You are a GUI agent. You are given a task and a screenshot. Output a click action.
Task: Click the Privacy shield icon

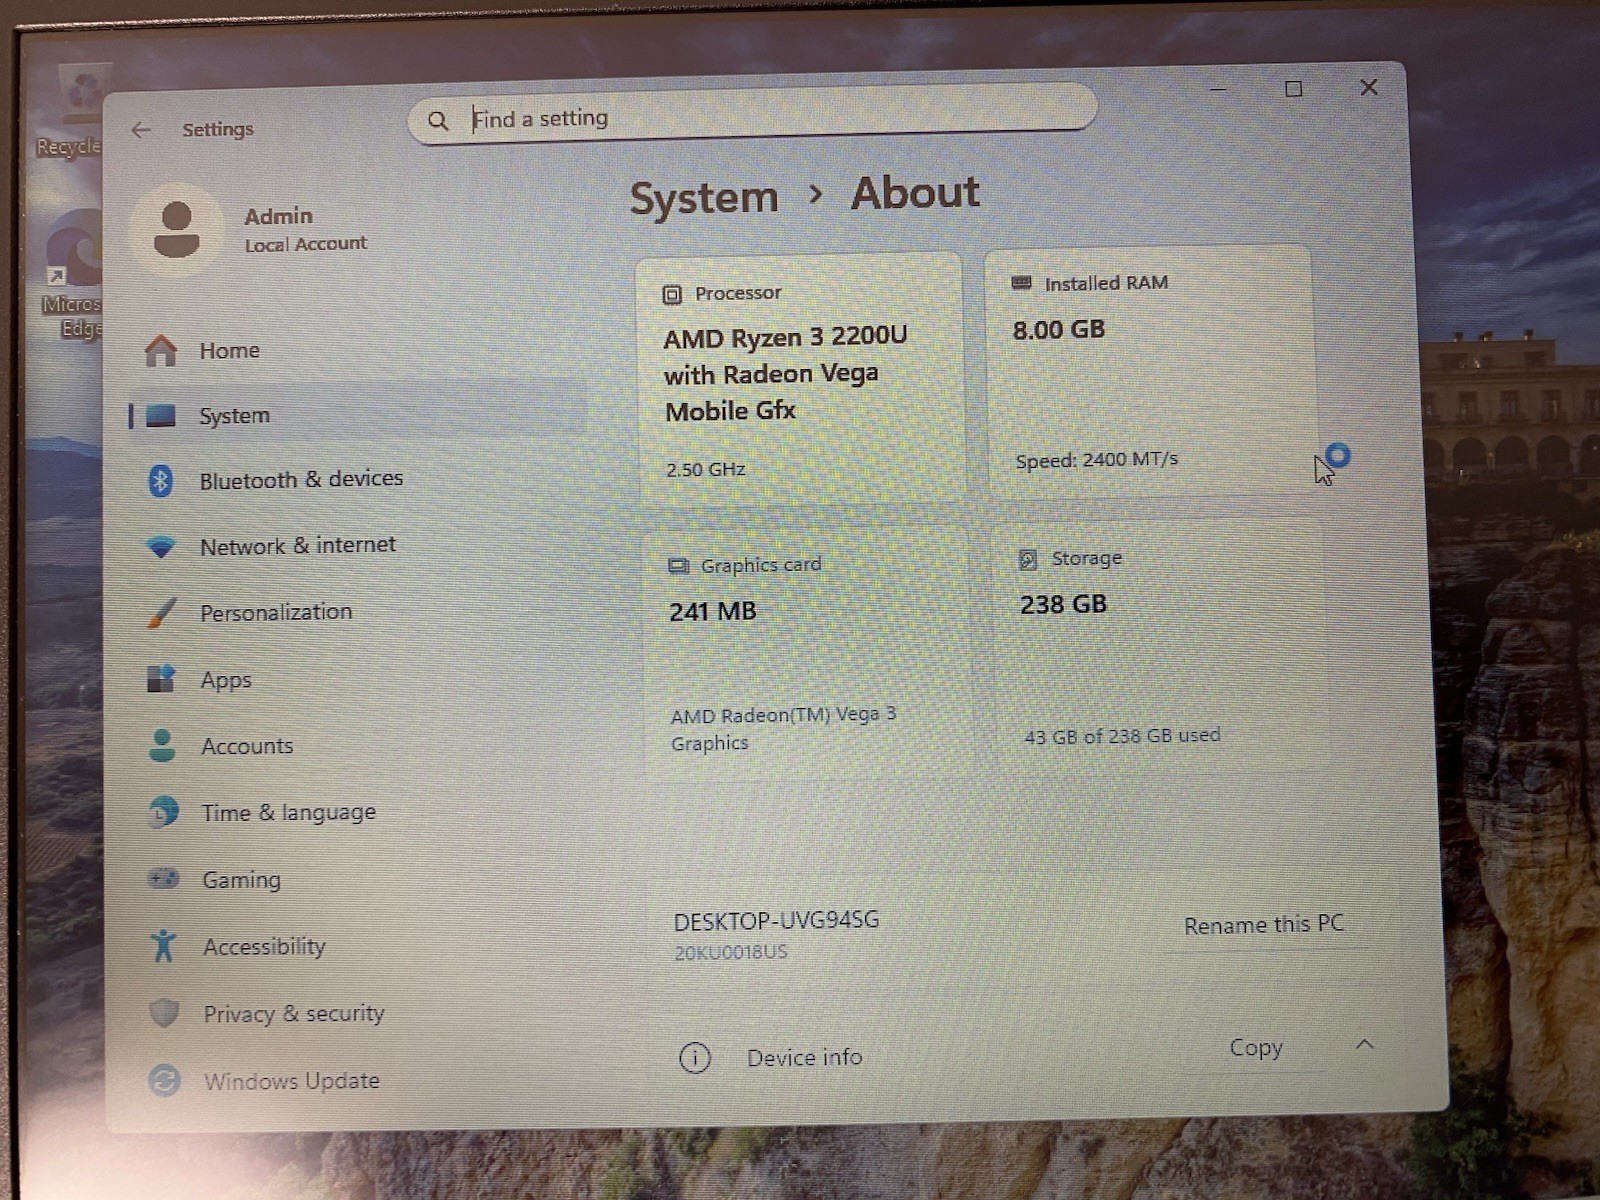(164, 1013)
